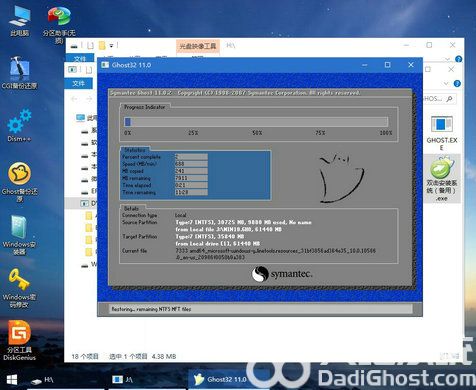
Task: Click the Ghost restore progress bar
Action: tap(256, 122)
